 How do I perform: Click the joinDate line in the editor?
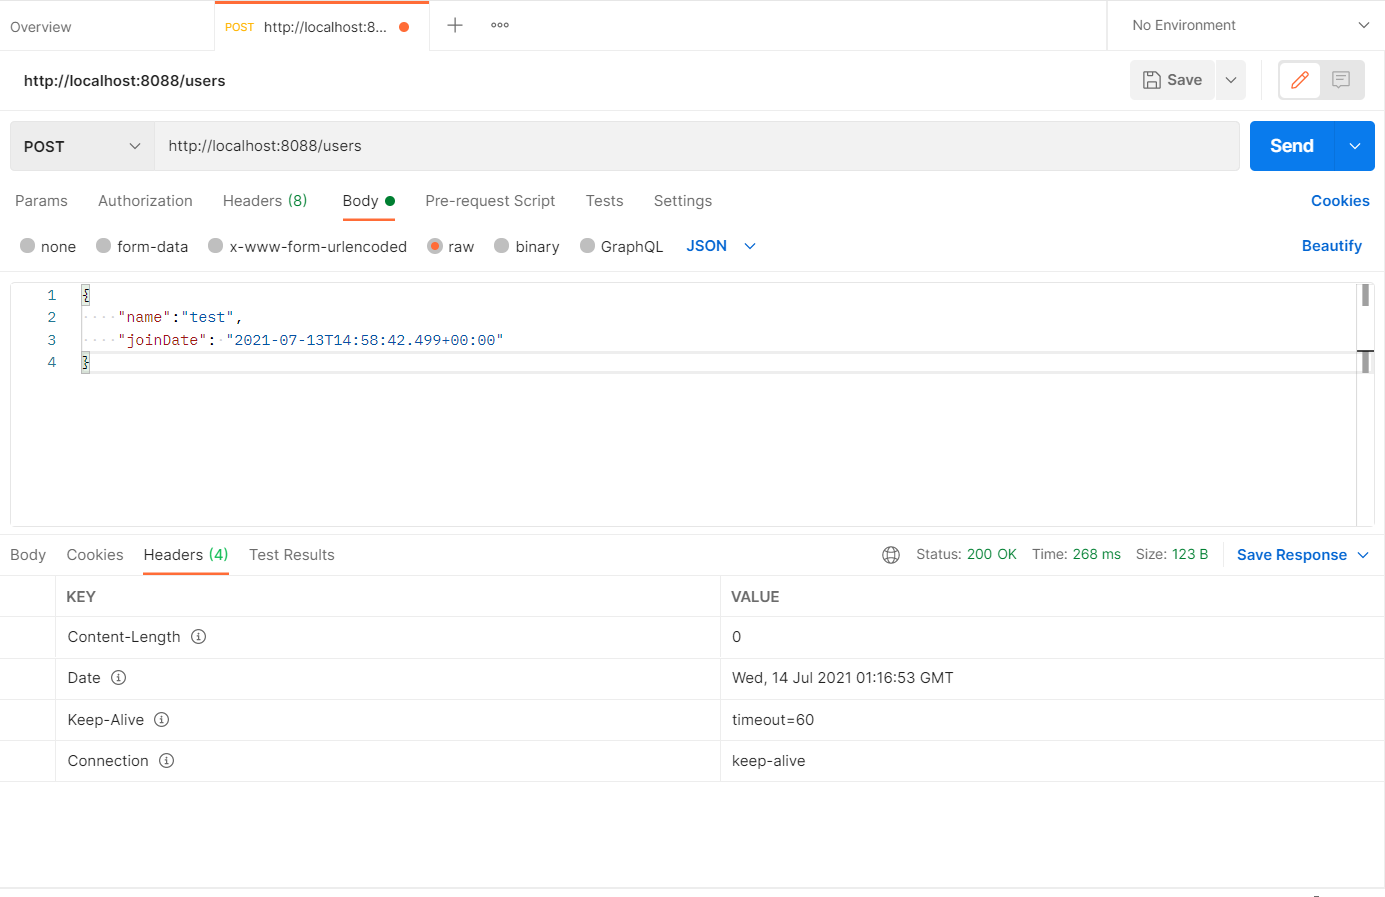(311, 340)
